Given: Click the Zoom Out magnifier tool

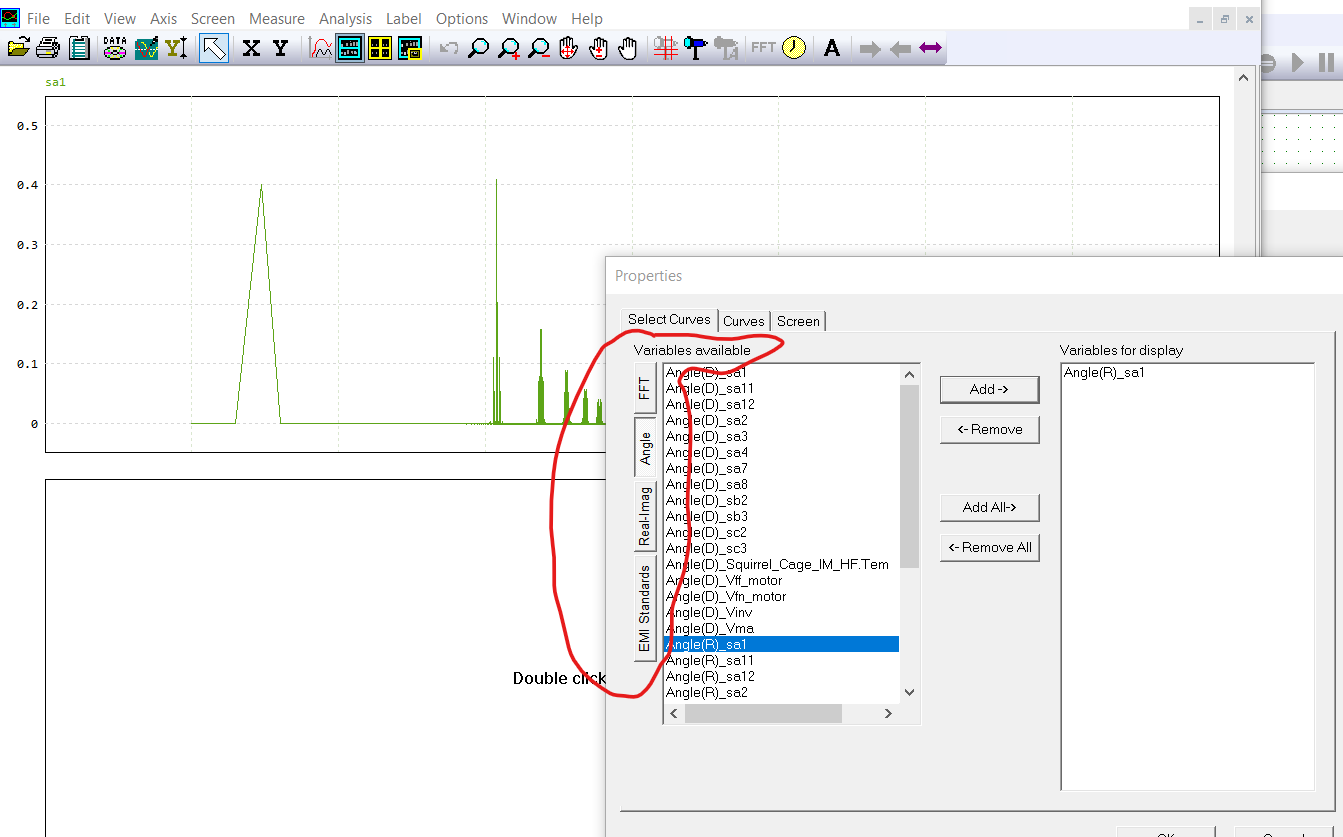Looking at the screenshot, I should tap(538, 47).
